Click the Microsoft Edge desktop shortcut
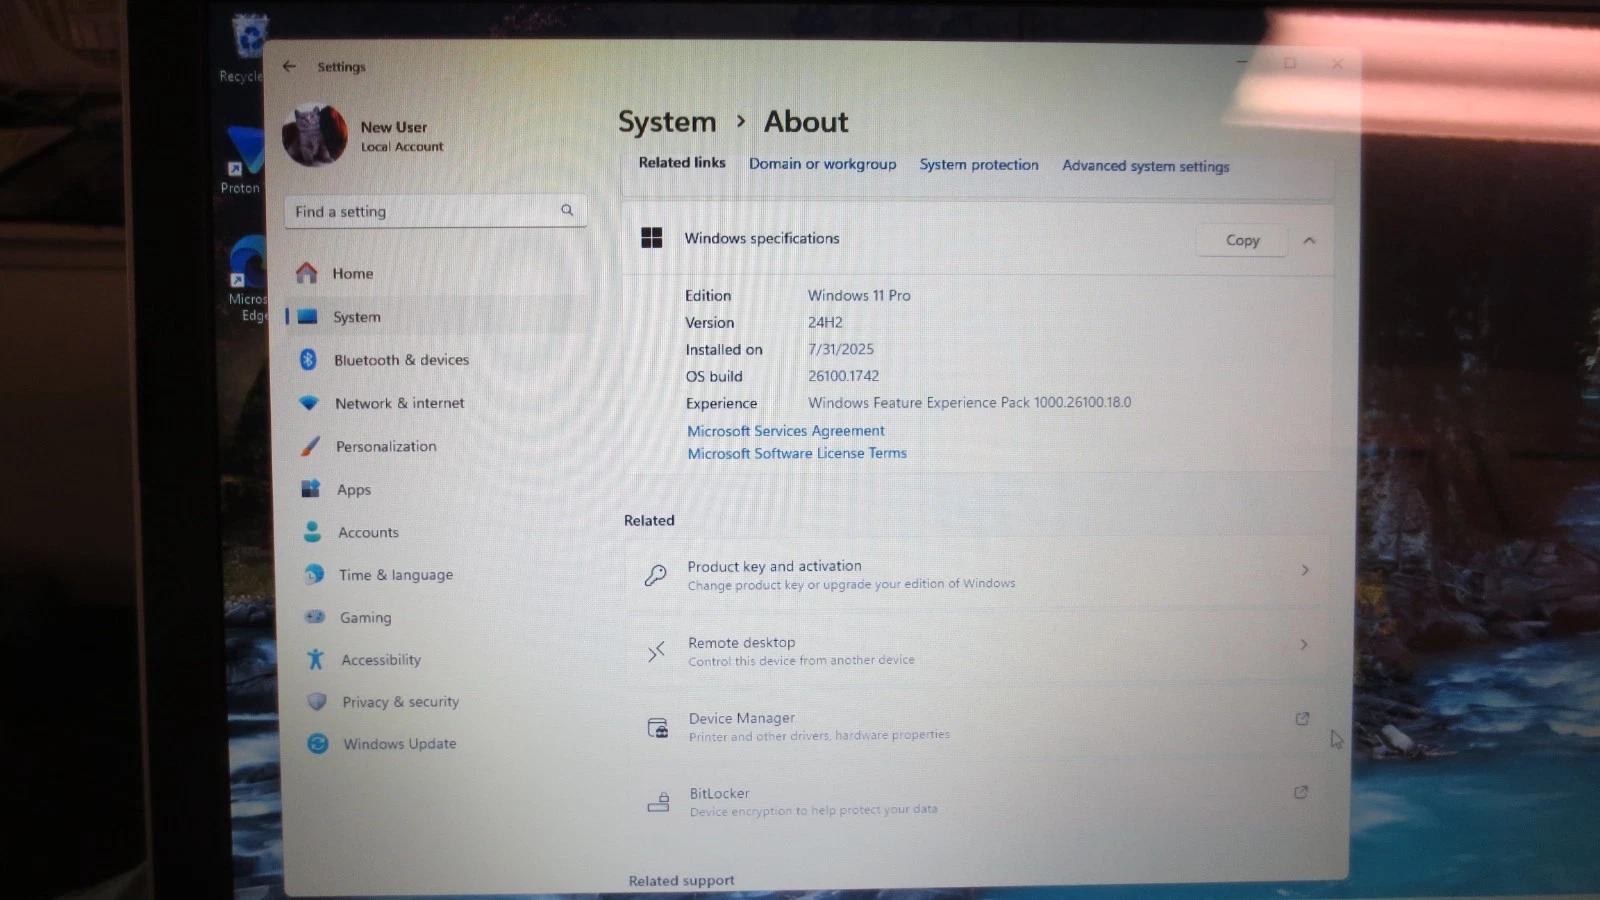Image resolution: width=1600 pixels, height=900 pixels. [247, 278]
